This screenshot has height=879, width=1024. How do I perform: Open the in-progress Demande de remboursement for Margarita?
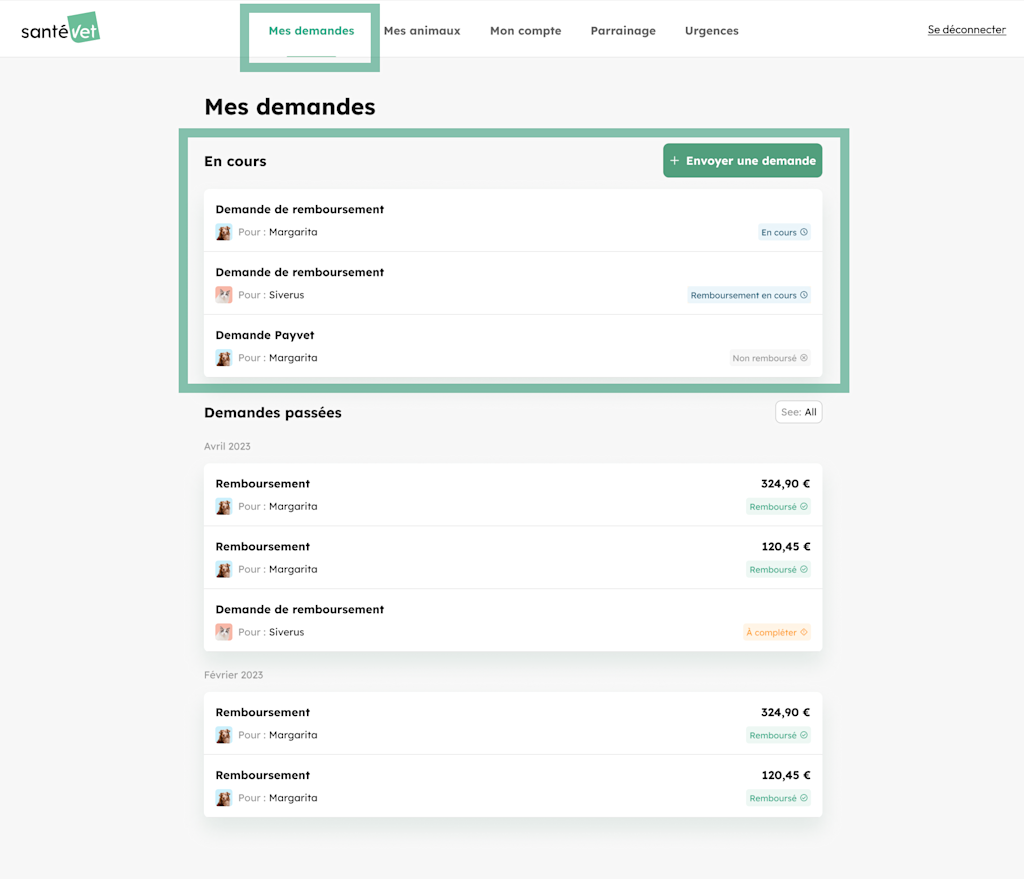pos(513,221)
